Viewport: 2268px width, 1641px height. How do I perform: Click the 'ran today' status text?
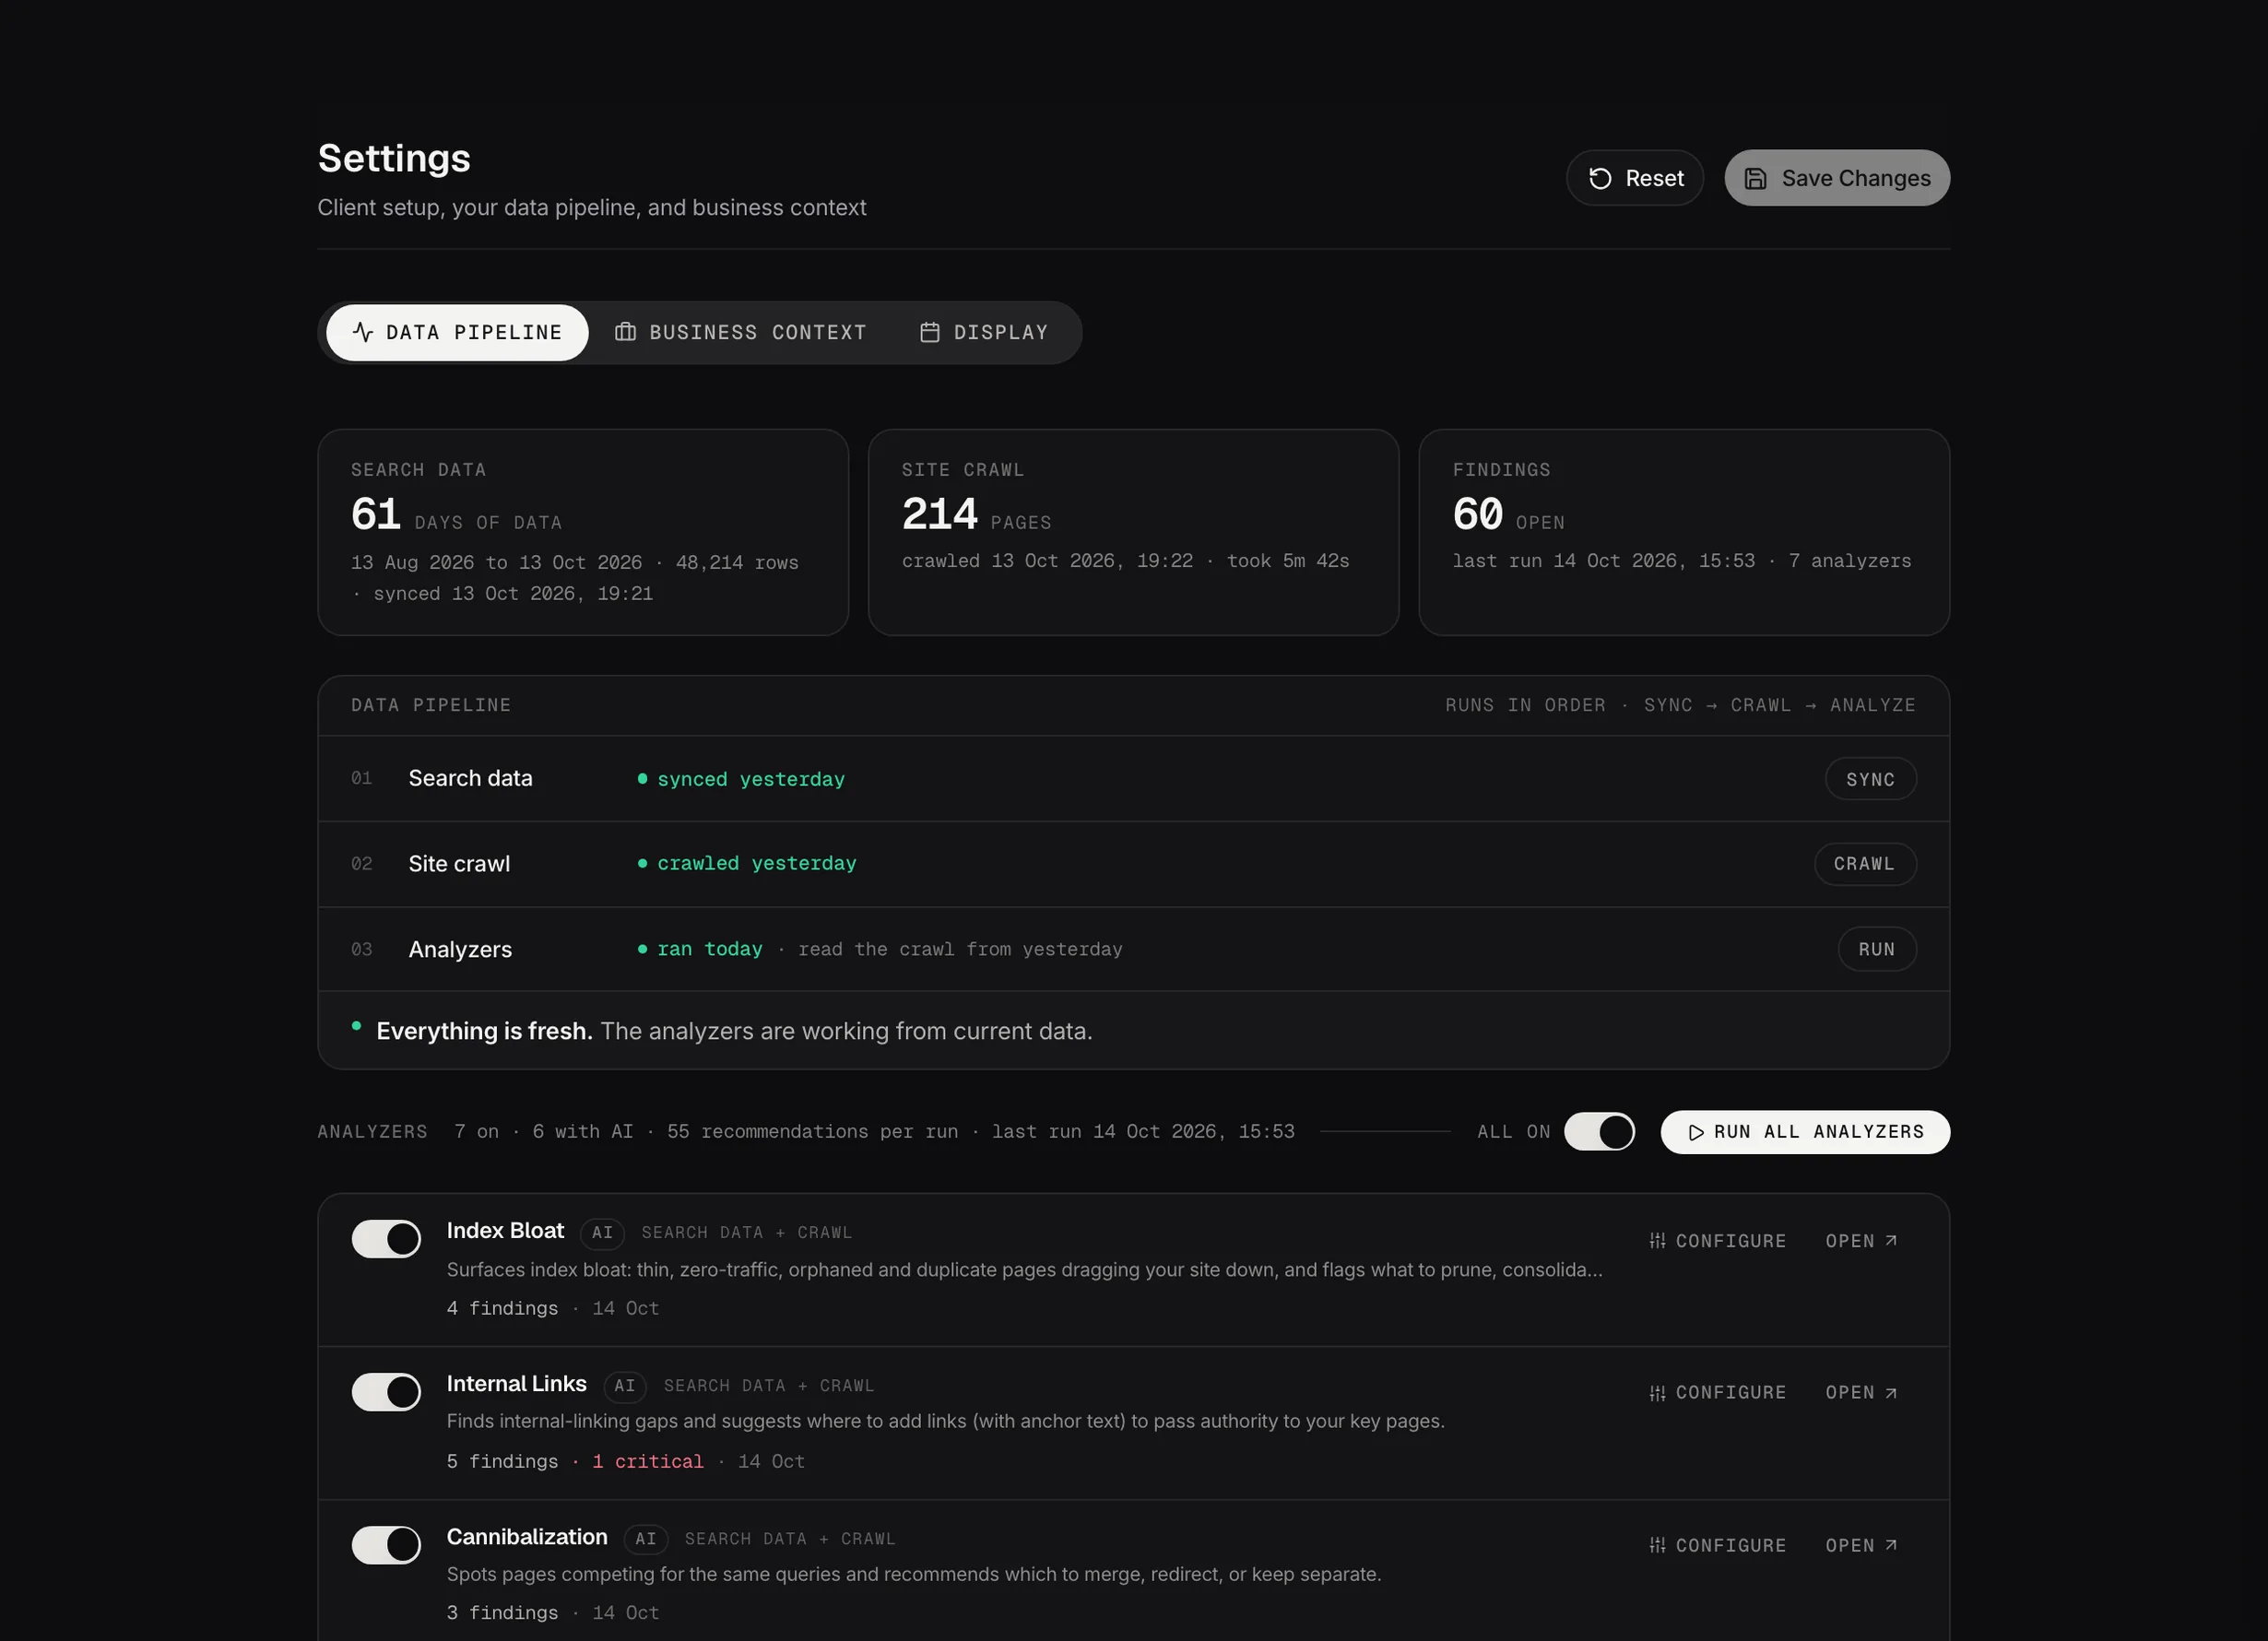[710, 949]
